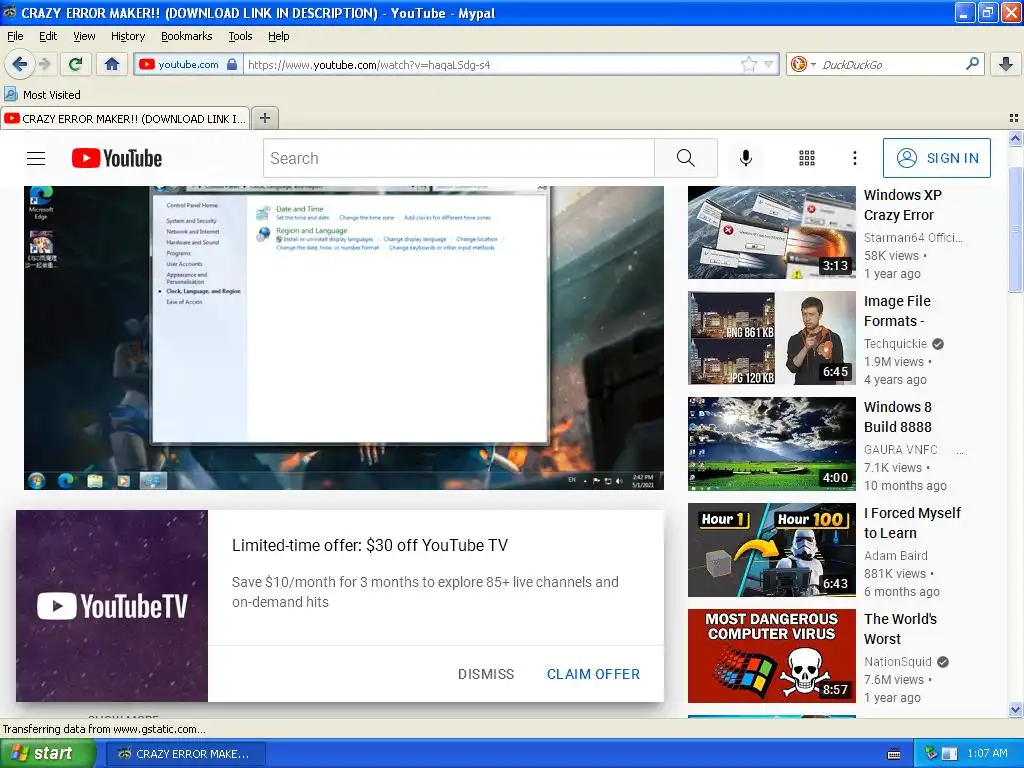Open the Hour 1 Hour 100 thumbnail

tap(772, 550)
